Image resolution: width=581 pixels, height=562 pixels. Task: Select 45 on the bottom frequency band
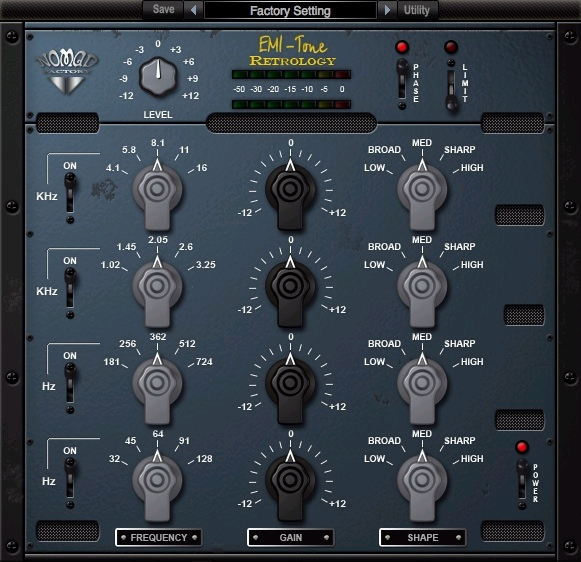click(130, 441)
